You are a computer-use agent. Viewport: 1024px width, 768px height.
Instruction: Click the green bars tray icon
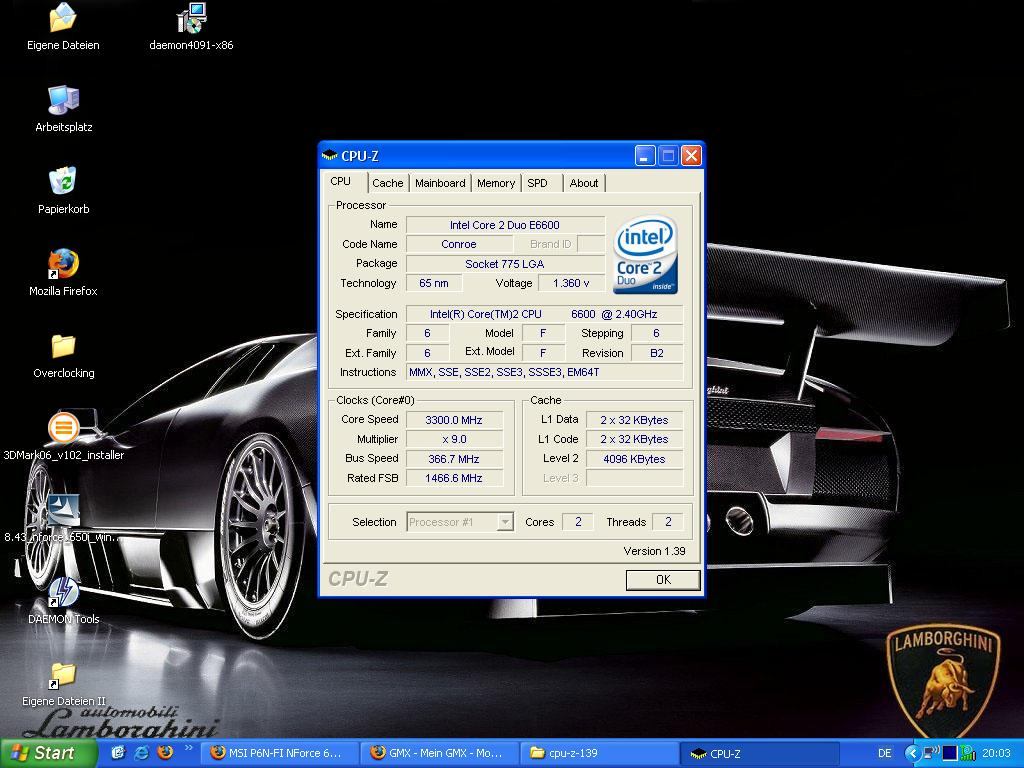pyautogui.click(x=968, y=753)
